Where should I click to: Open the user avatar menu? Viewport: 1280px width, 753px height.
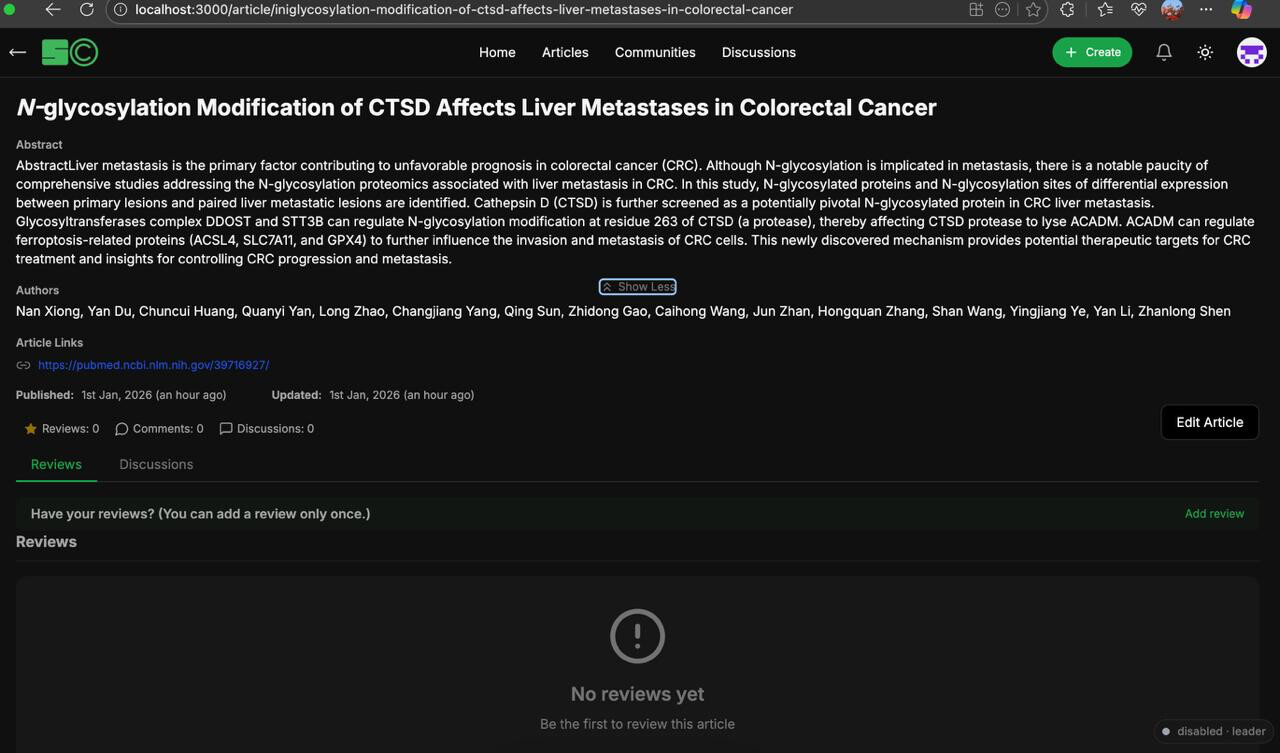coord(1251,52)
